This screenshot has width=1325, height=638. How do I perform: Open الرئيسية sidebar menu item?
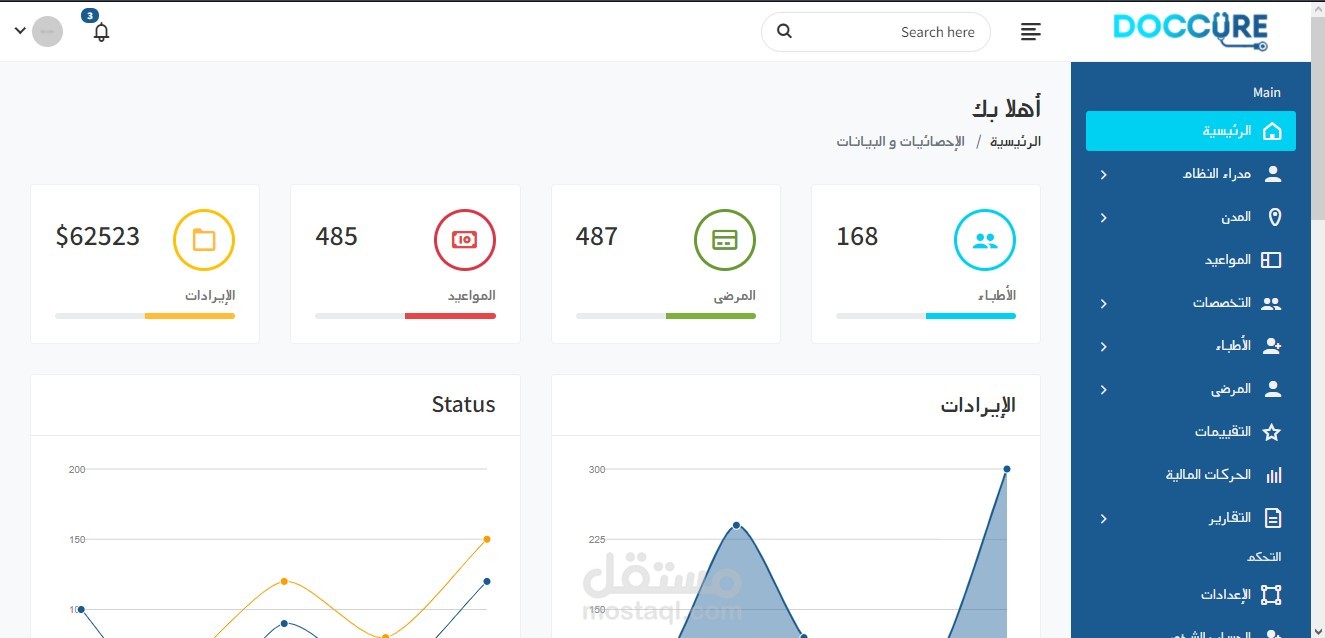pos(1191,131)
